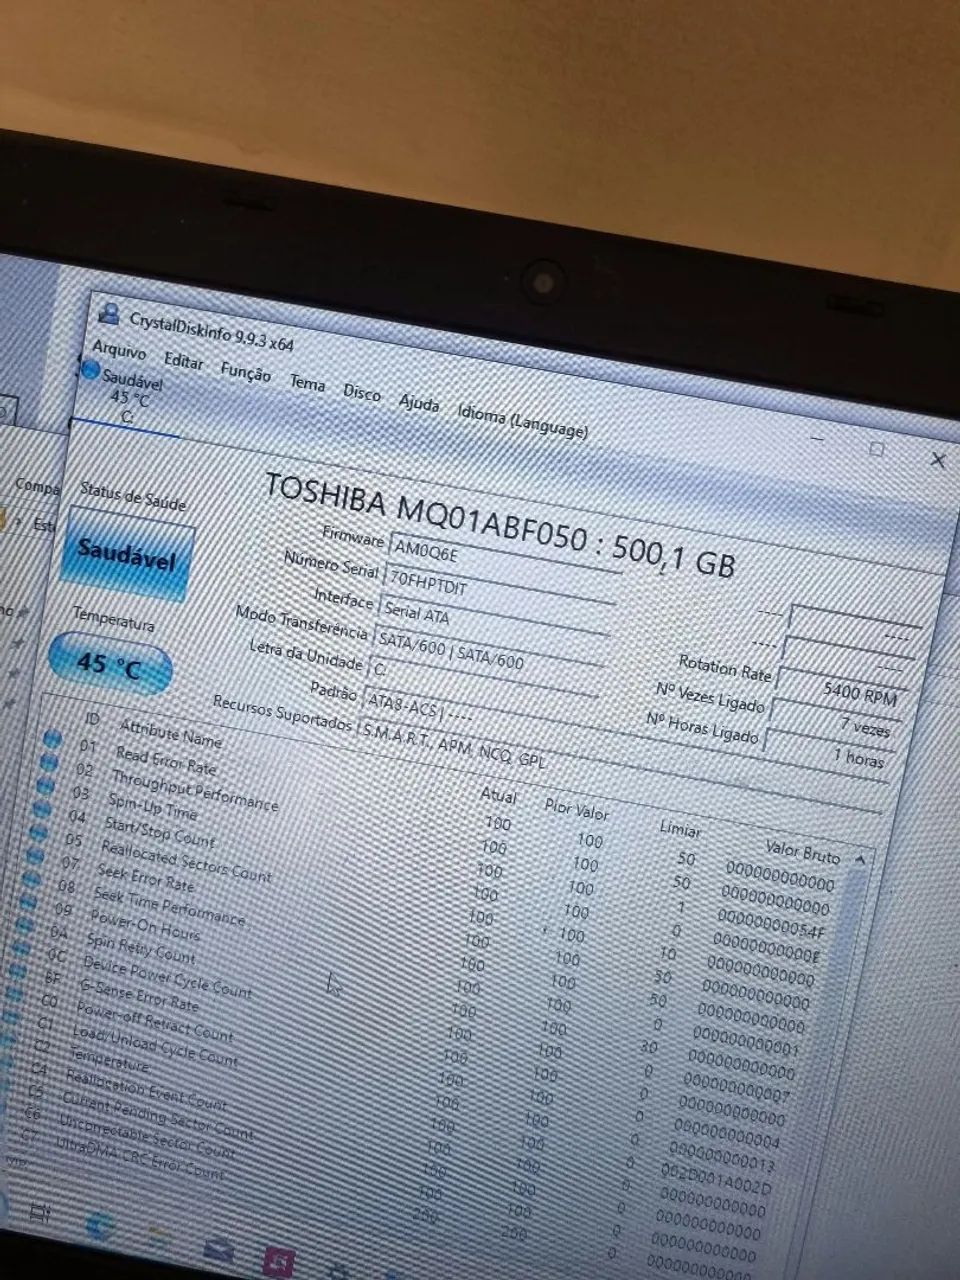Click the TOSHIBA MQ01ABF050 disk title

click(500, 525)
